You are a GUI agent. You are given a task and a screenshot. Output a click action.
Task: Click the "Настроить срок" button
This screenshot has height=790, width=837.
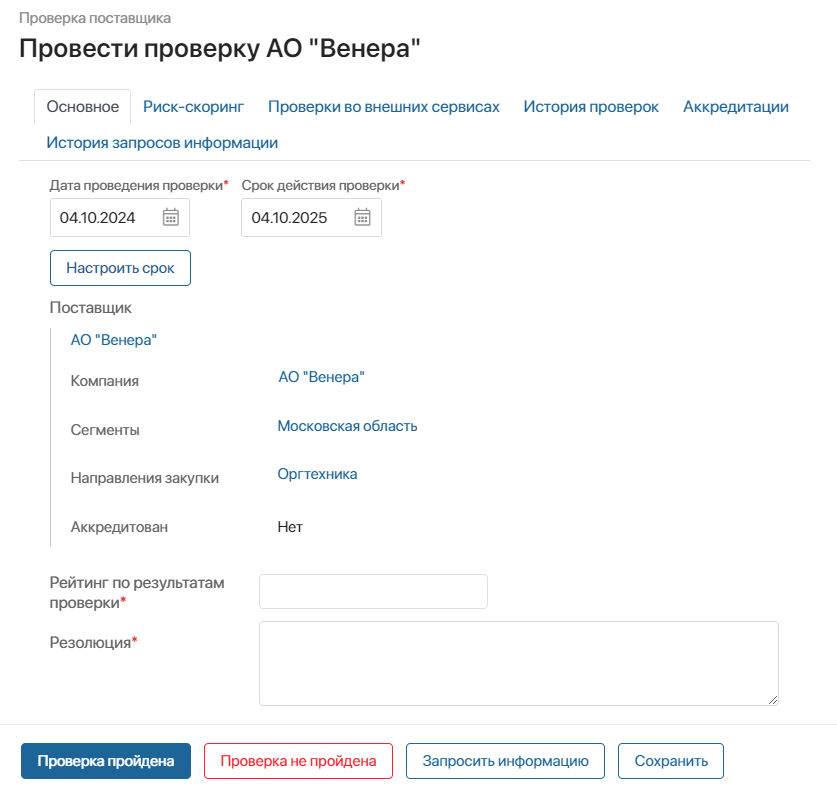pyautogui.click(x=120, y=267)
